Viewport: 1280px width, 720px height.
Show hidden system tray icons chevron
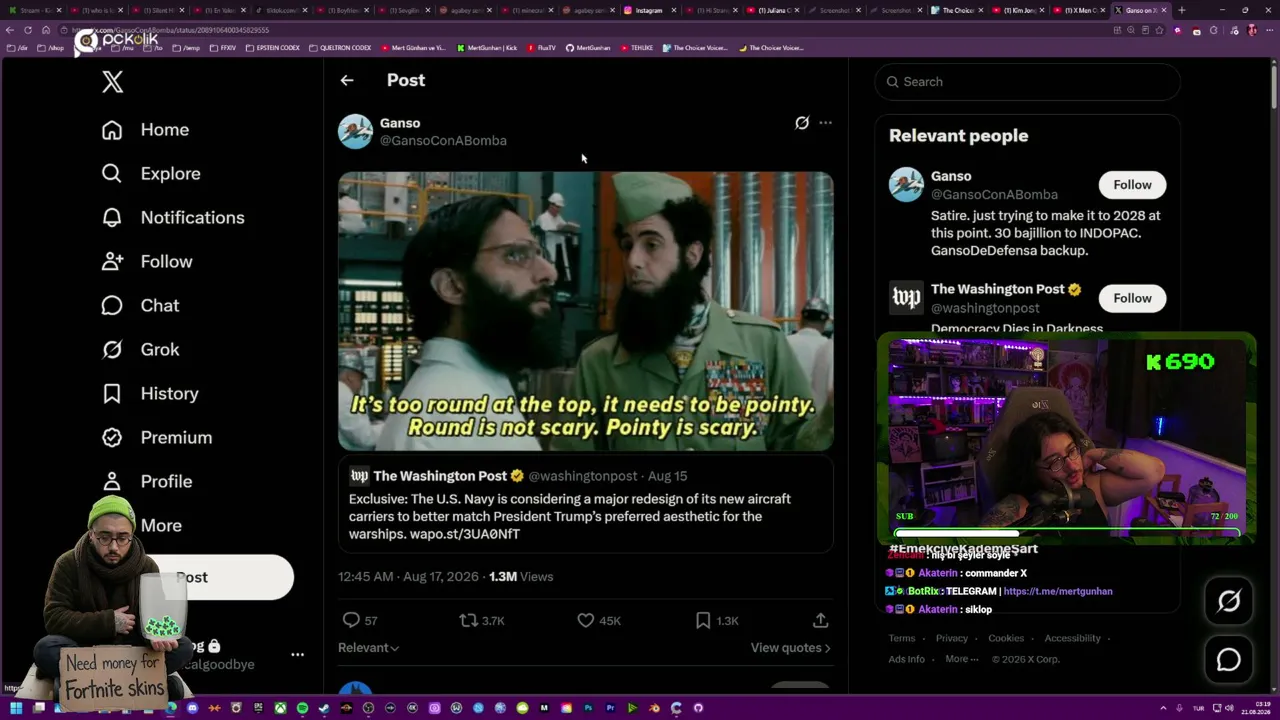[x=1163, y=708]
